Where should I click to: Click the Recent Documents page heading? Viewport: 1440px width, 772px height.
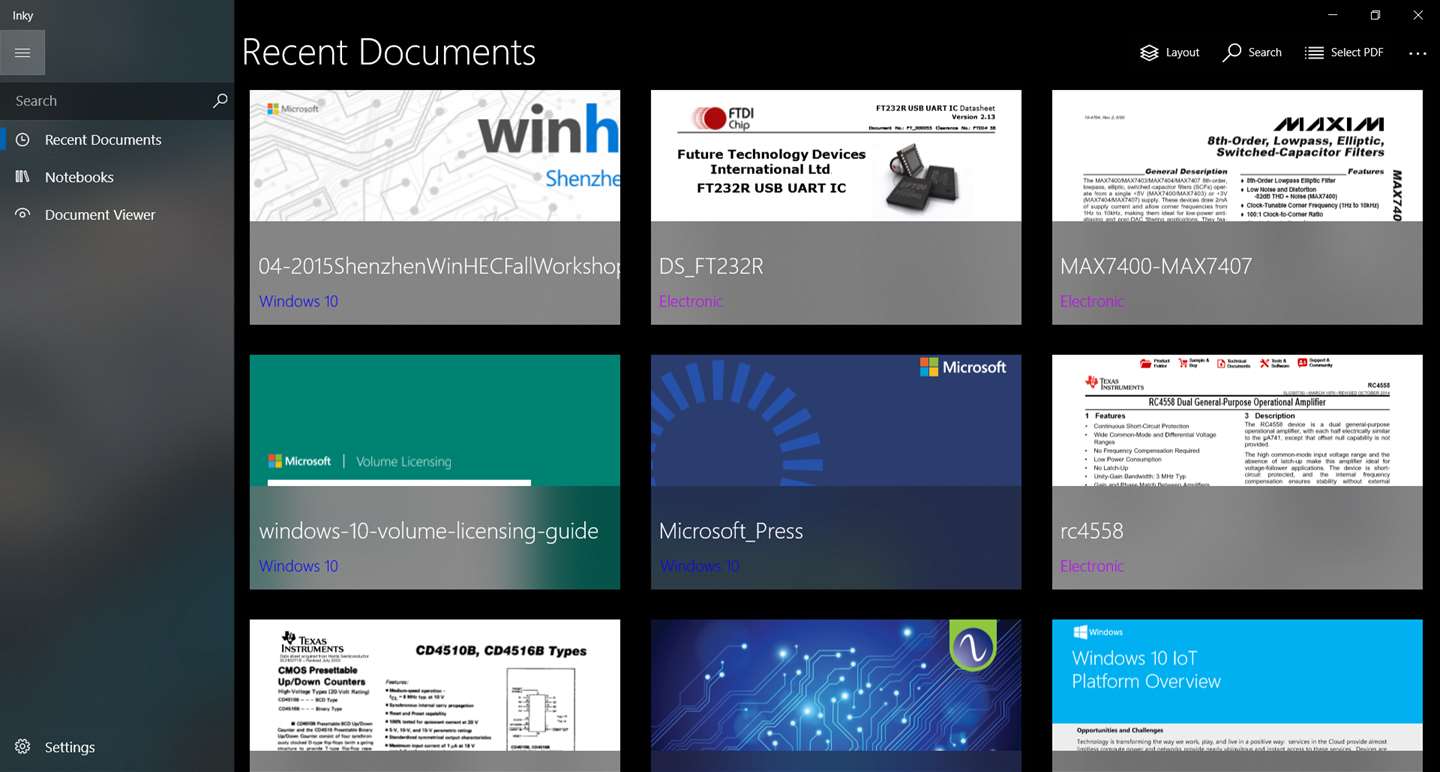389,52
